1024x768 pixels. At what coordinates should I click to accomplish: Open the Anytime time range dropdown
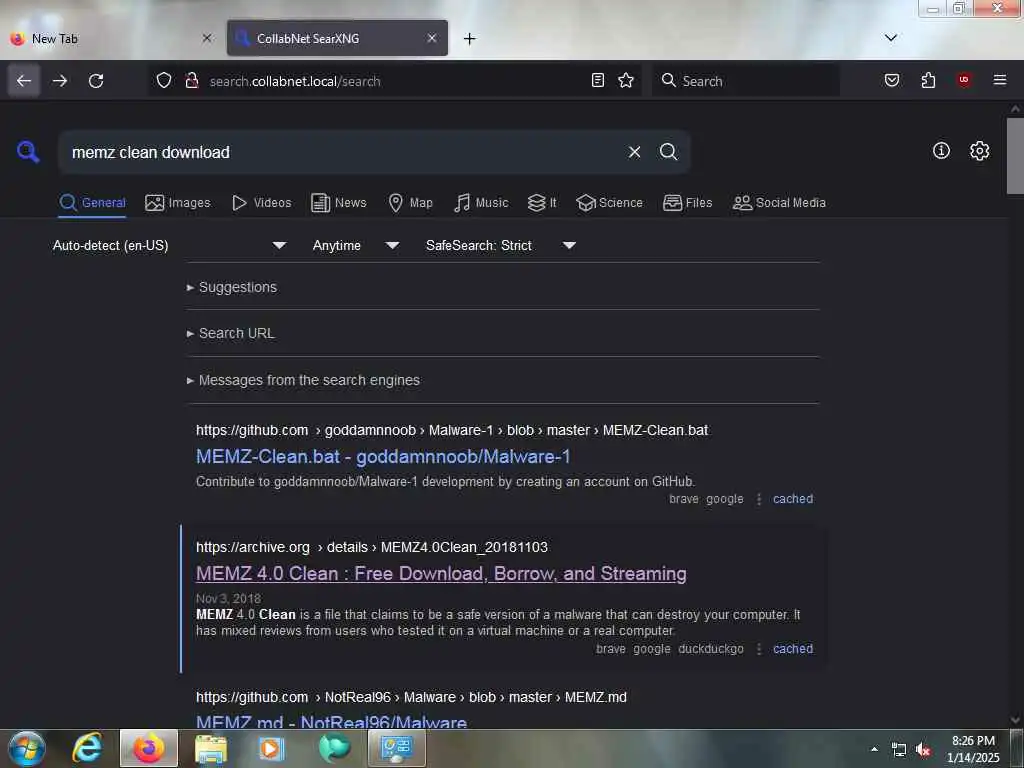click(x=356, y=246)
